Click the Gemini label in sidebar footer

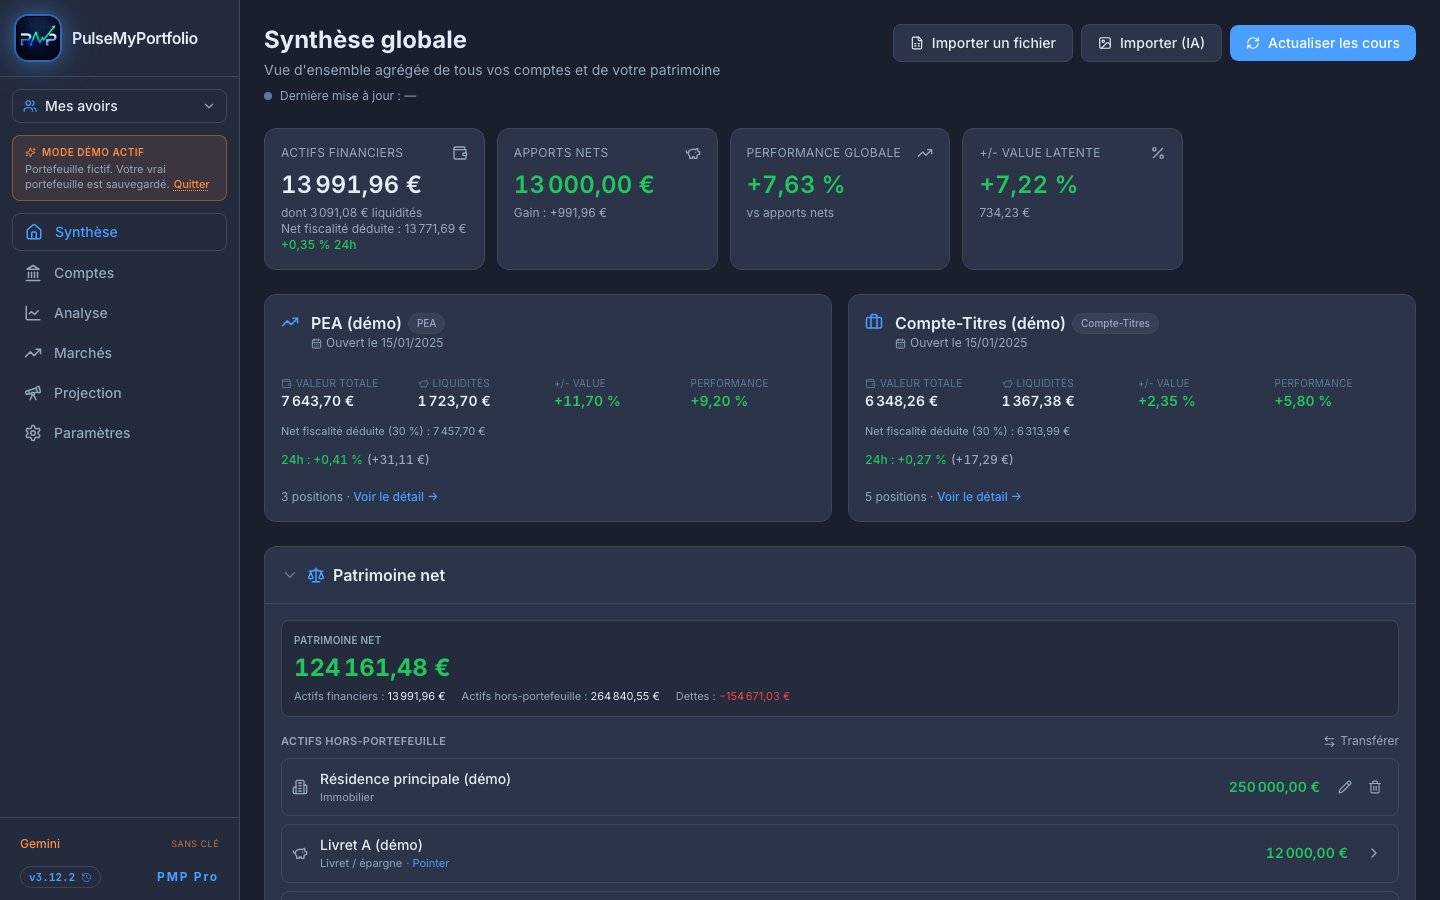[x=40, y=844]
